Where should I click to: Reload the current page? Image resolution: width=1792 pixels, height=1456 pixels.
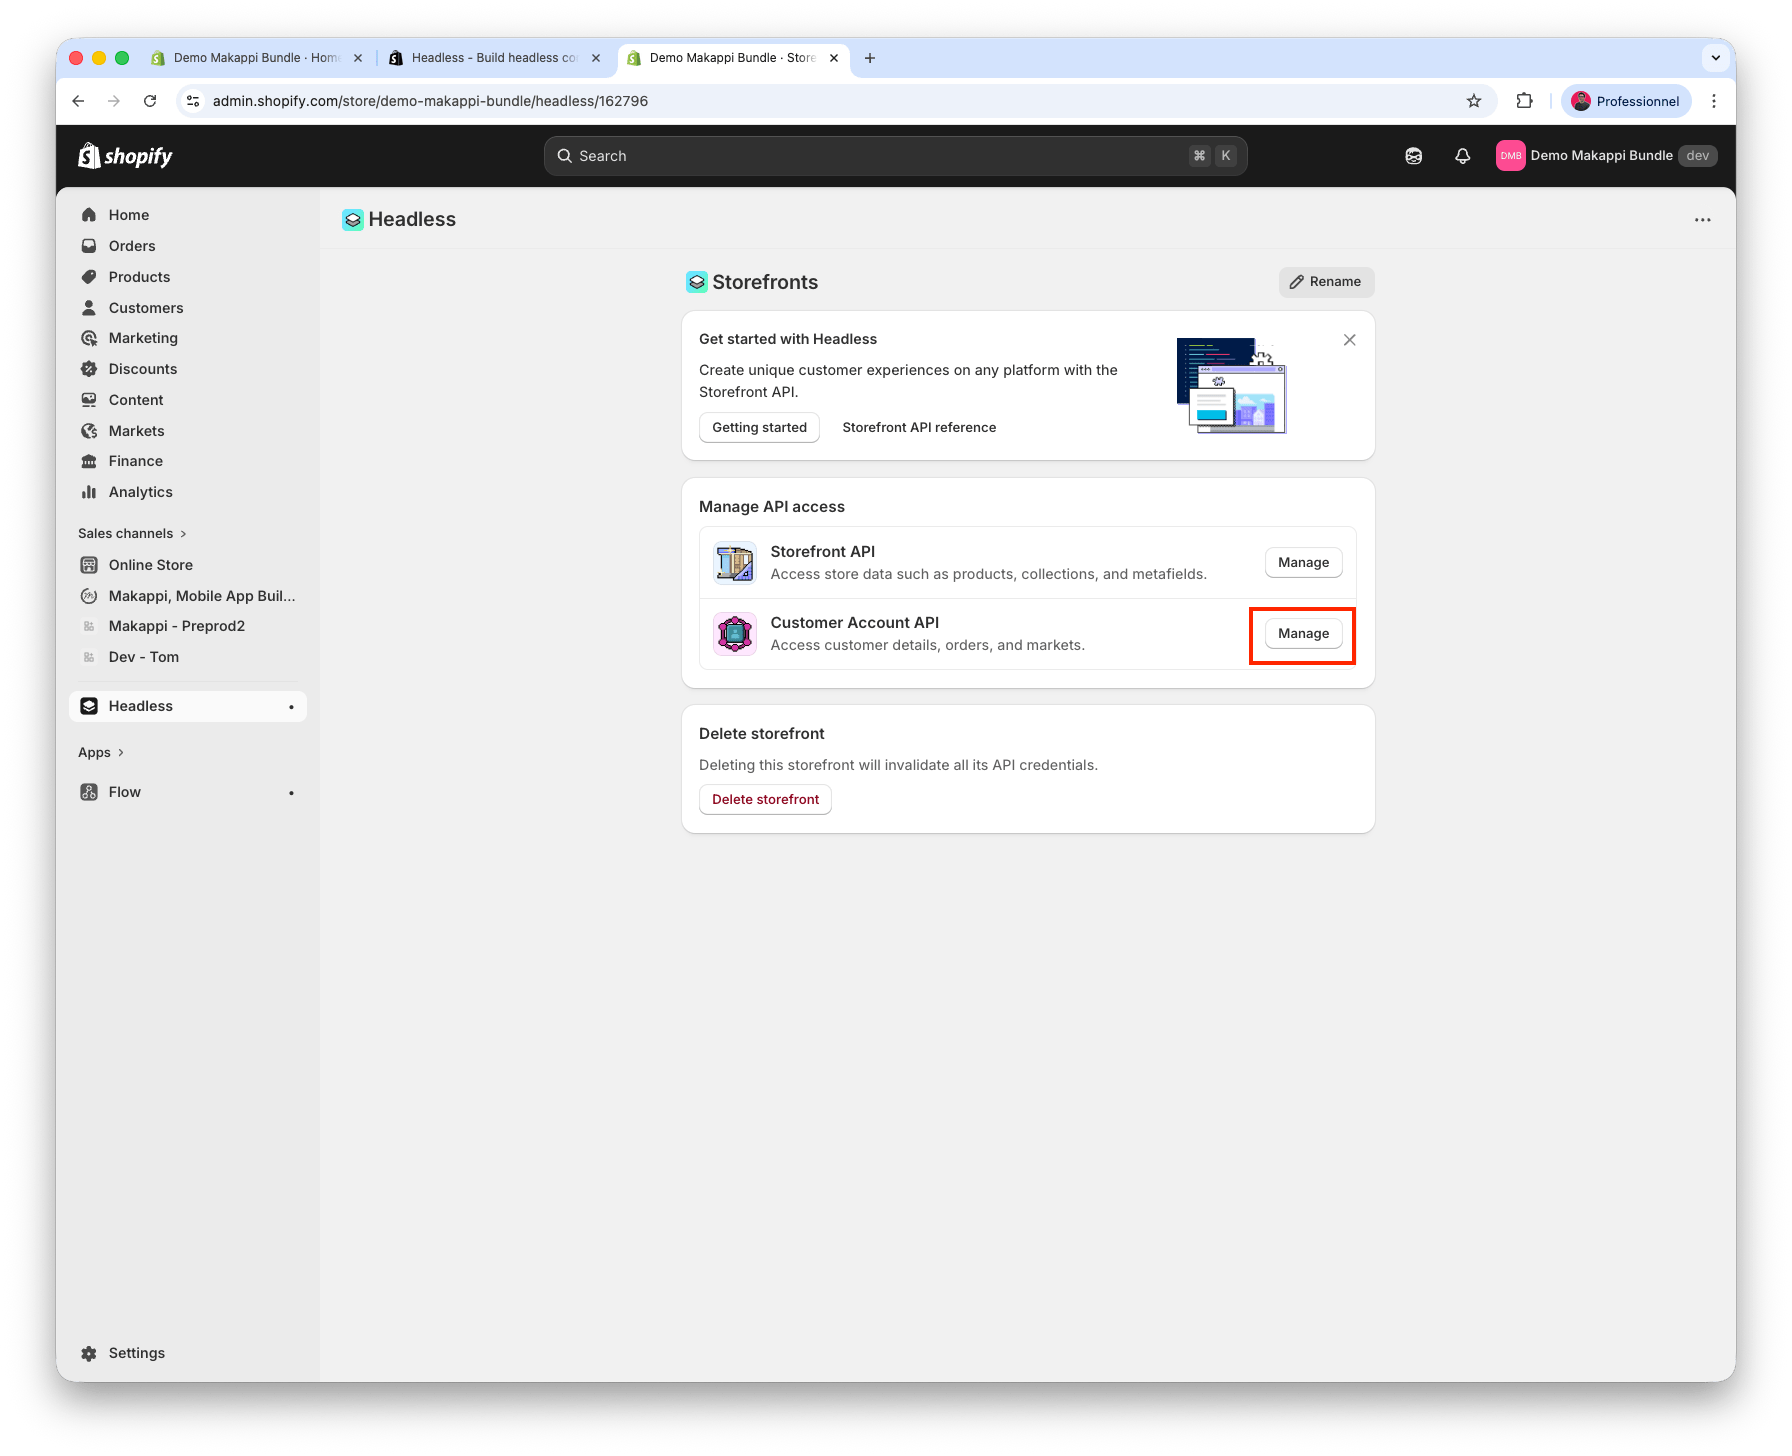tap(150, 101)
